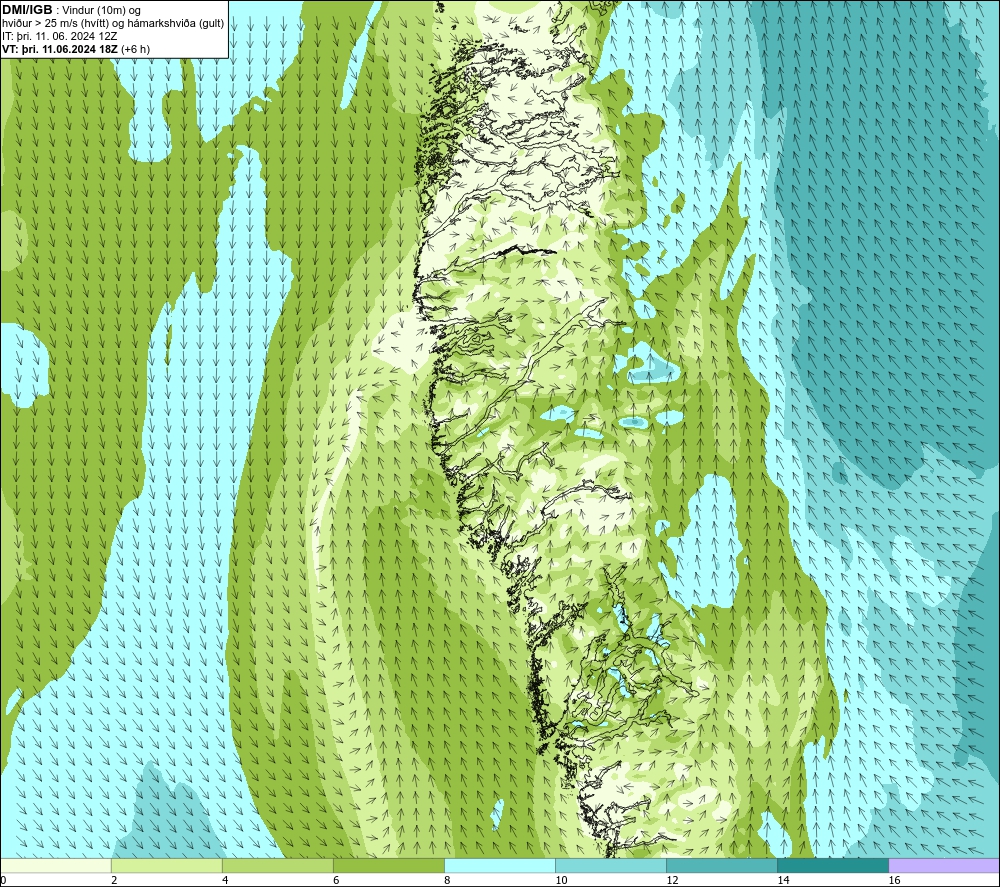Click the 'DMI/IGB' title text
1000x887 pixels.
click(27, 10)
